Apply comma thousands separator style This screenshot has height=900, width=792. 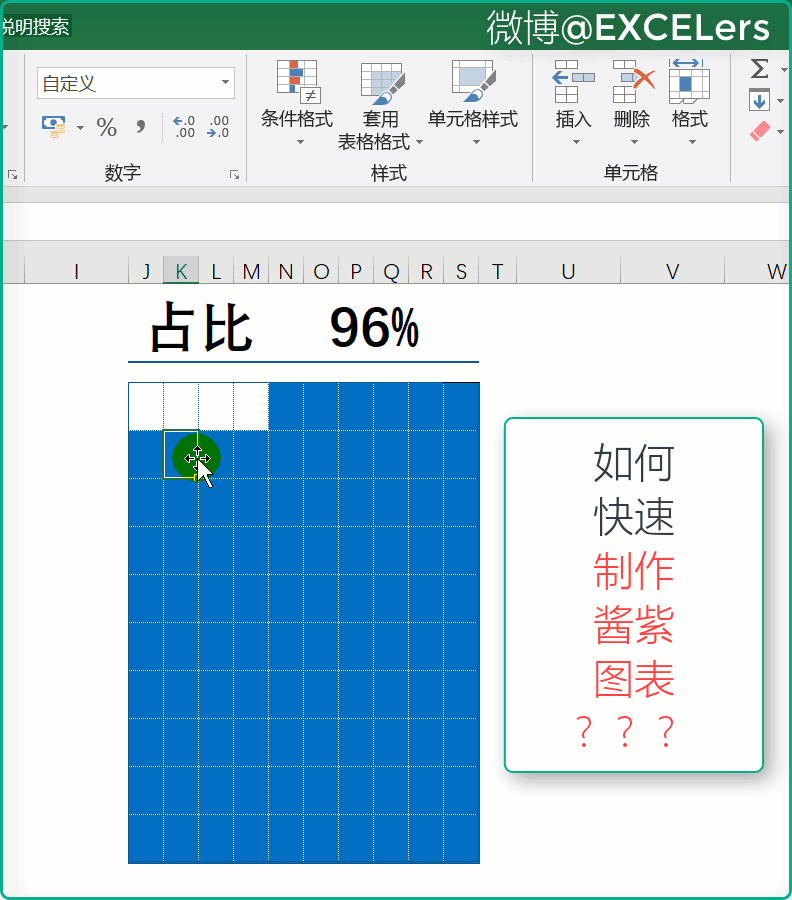pyautogui.click(x=140, y=127)
